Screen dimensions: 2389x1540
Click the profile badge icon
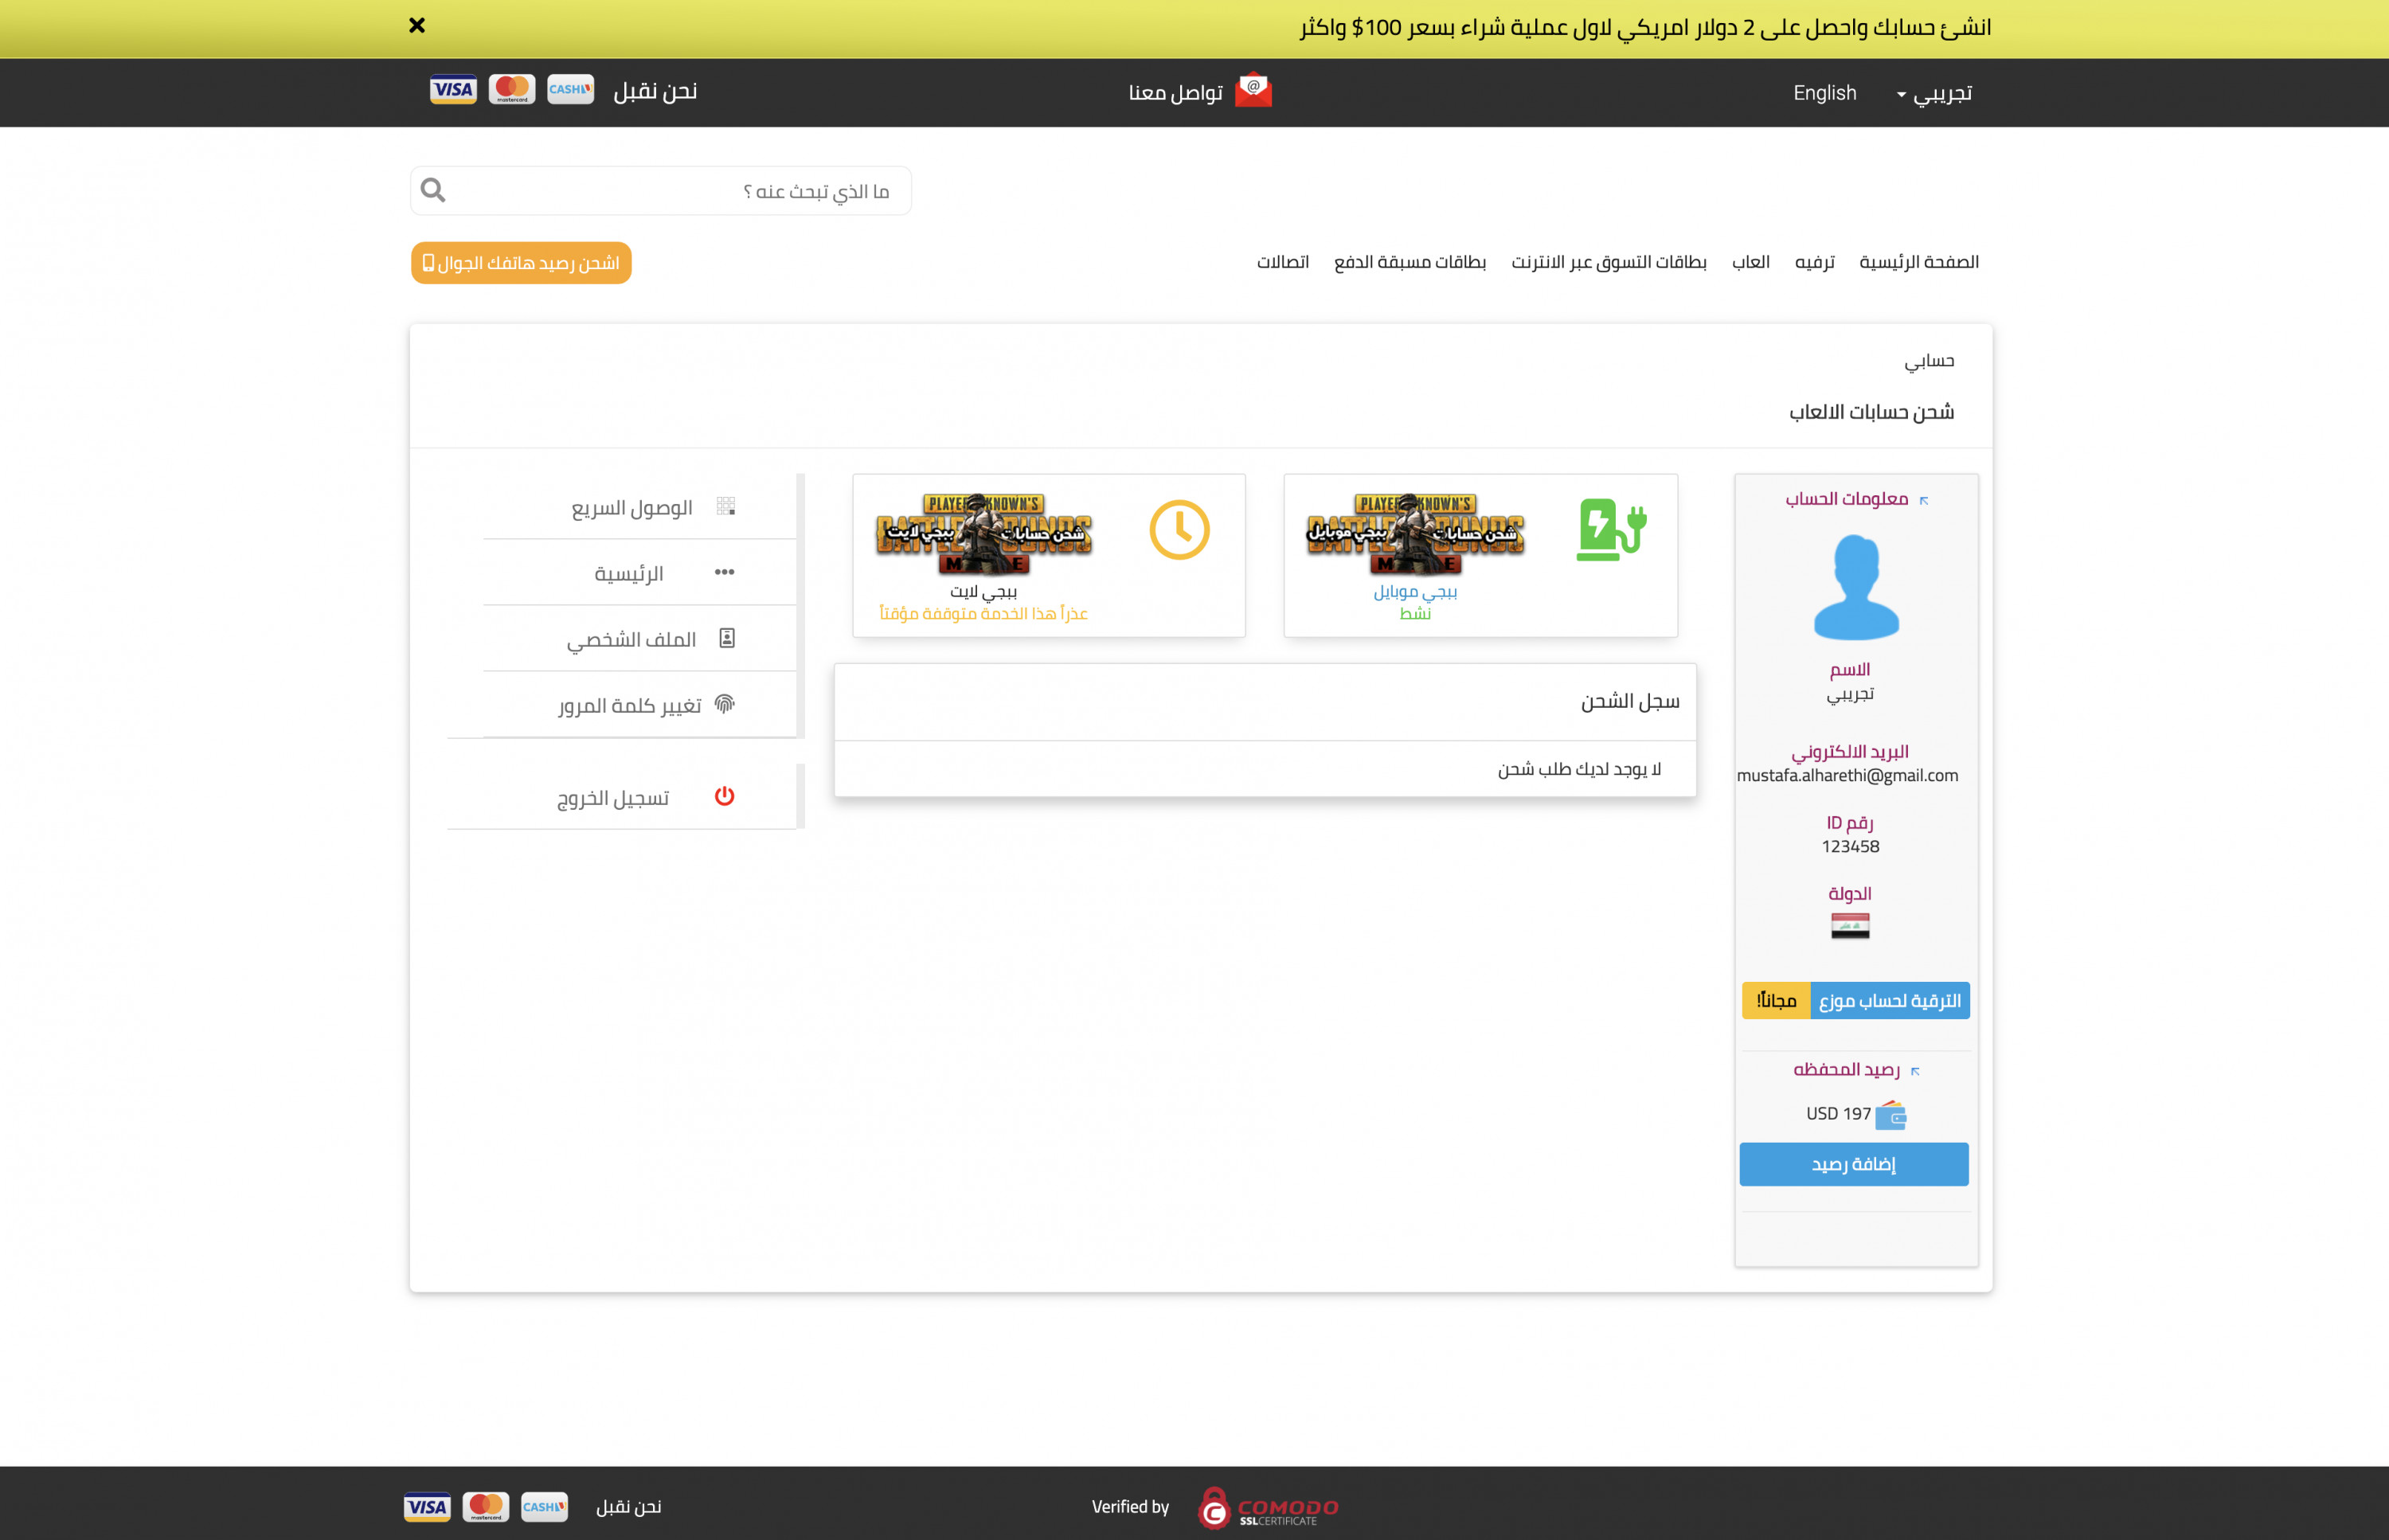coord(727,638)
